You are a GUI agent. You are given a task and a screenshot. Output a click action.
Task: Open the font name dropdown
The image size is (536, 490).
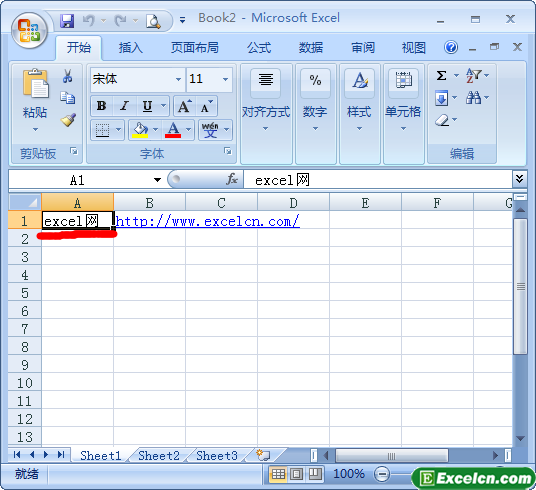pos(178,79)
